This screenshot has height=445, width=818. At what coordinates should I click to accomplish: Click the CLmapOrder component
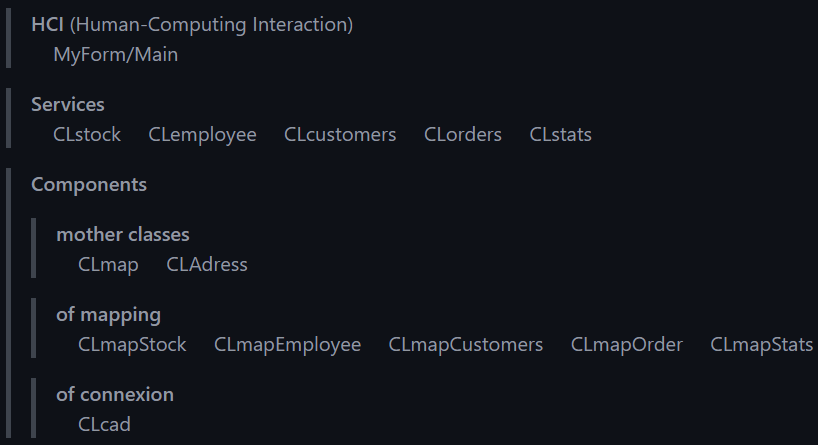coord(627,344)
